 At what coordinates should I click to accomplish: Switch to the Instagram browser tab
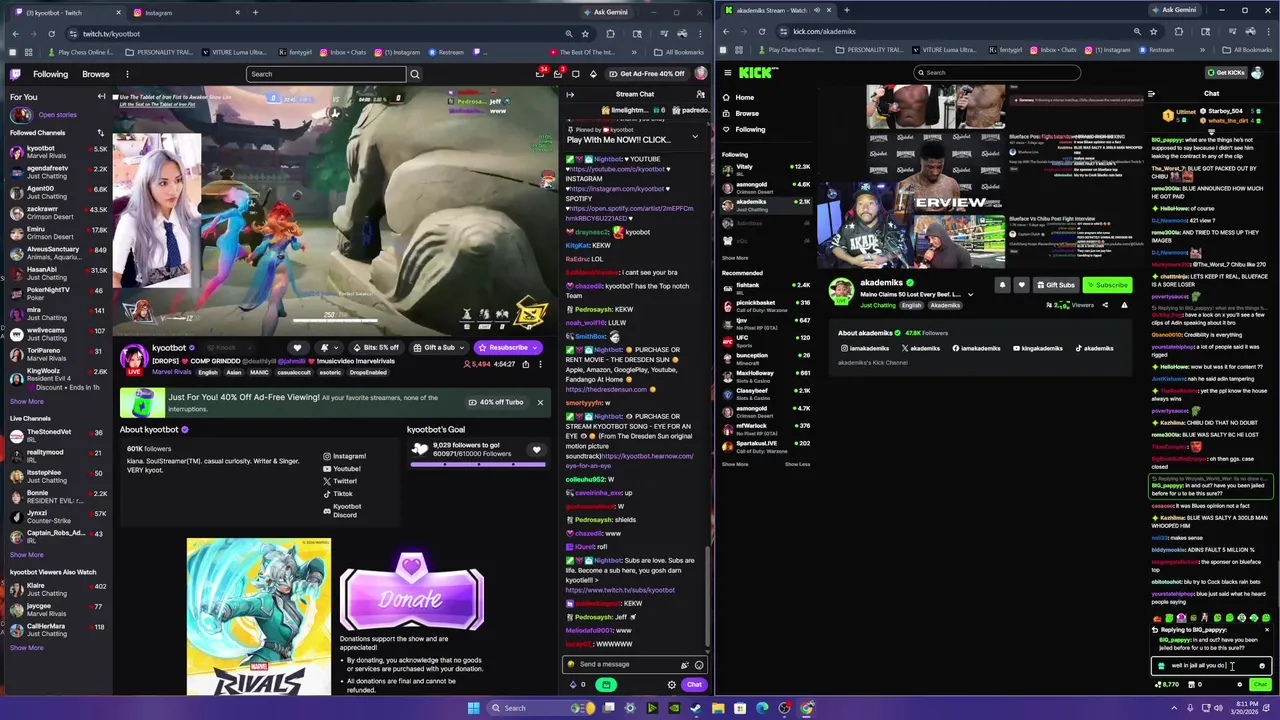[185, 12]
